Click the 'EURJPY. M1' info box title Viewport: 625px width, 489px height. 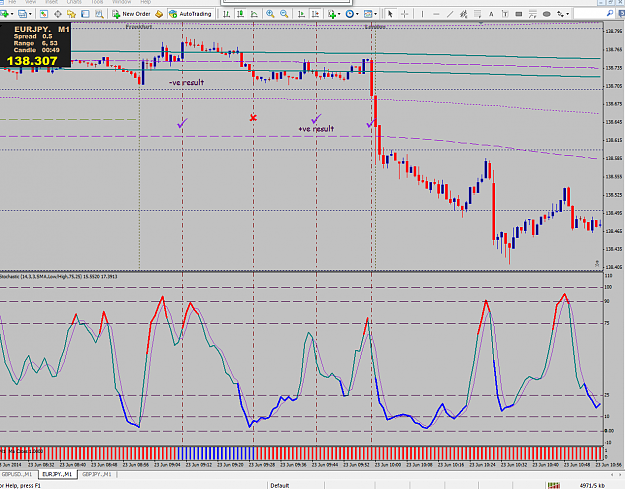(42, 29)
